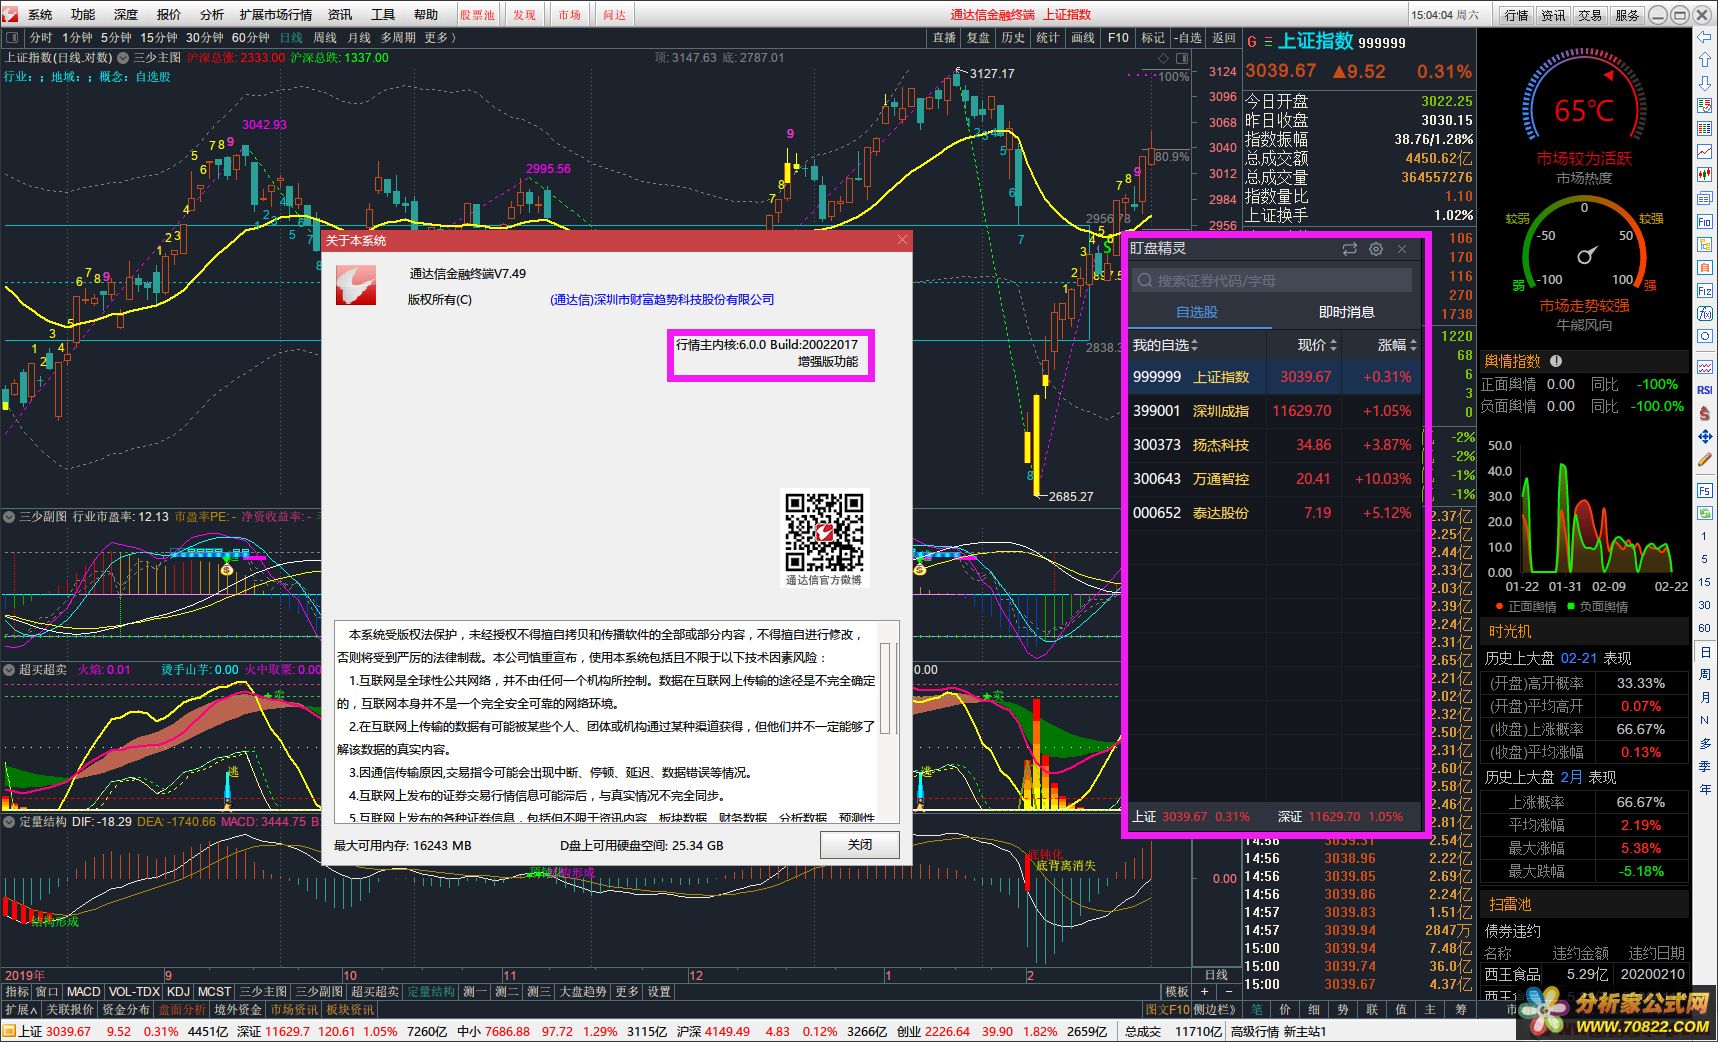Toggle the 定量结构 indicator panel circle
Screen dimensions: 1718x1042
point(9,822)
